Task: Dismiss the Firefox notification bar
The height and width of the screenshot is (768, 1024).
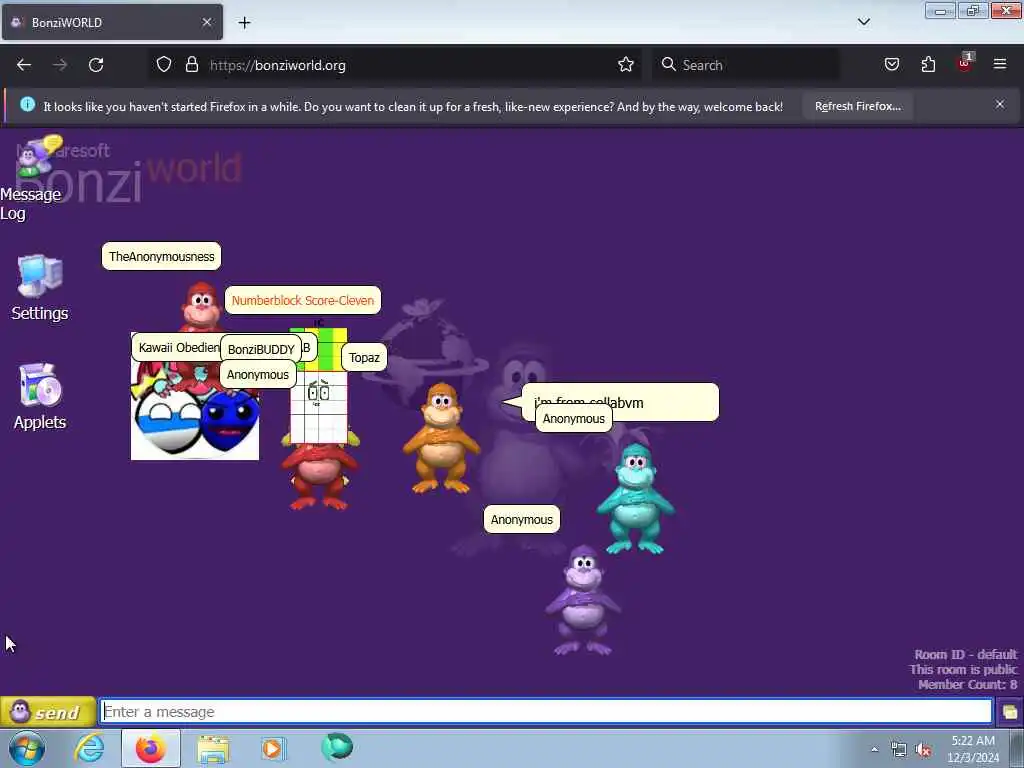Action: pos(1000,104)
